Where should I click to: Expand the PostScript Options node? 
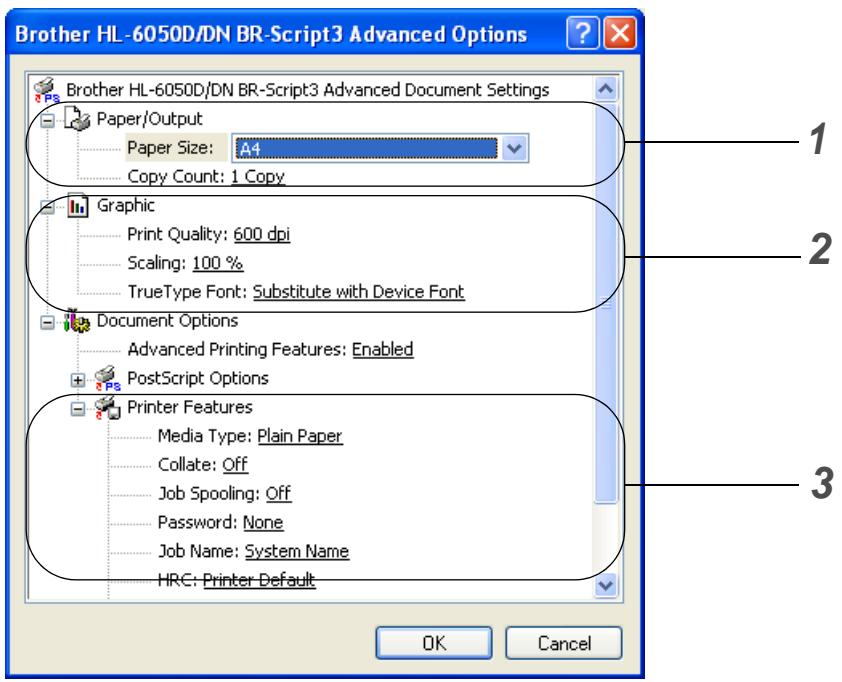78,380
